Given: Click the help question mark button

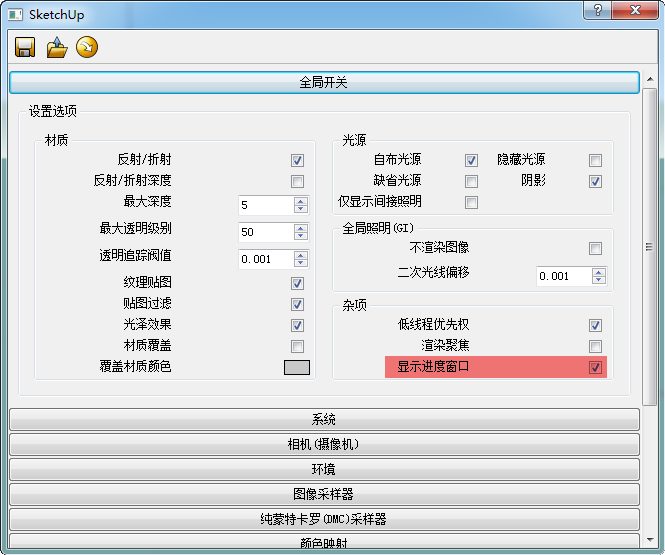Looking at the screenshot, I should click(597, 9).
